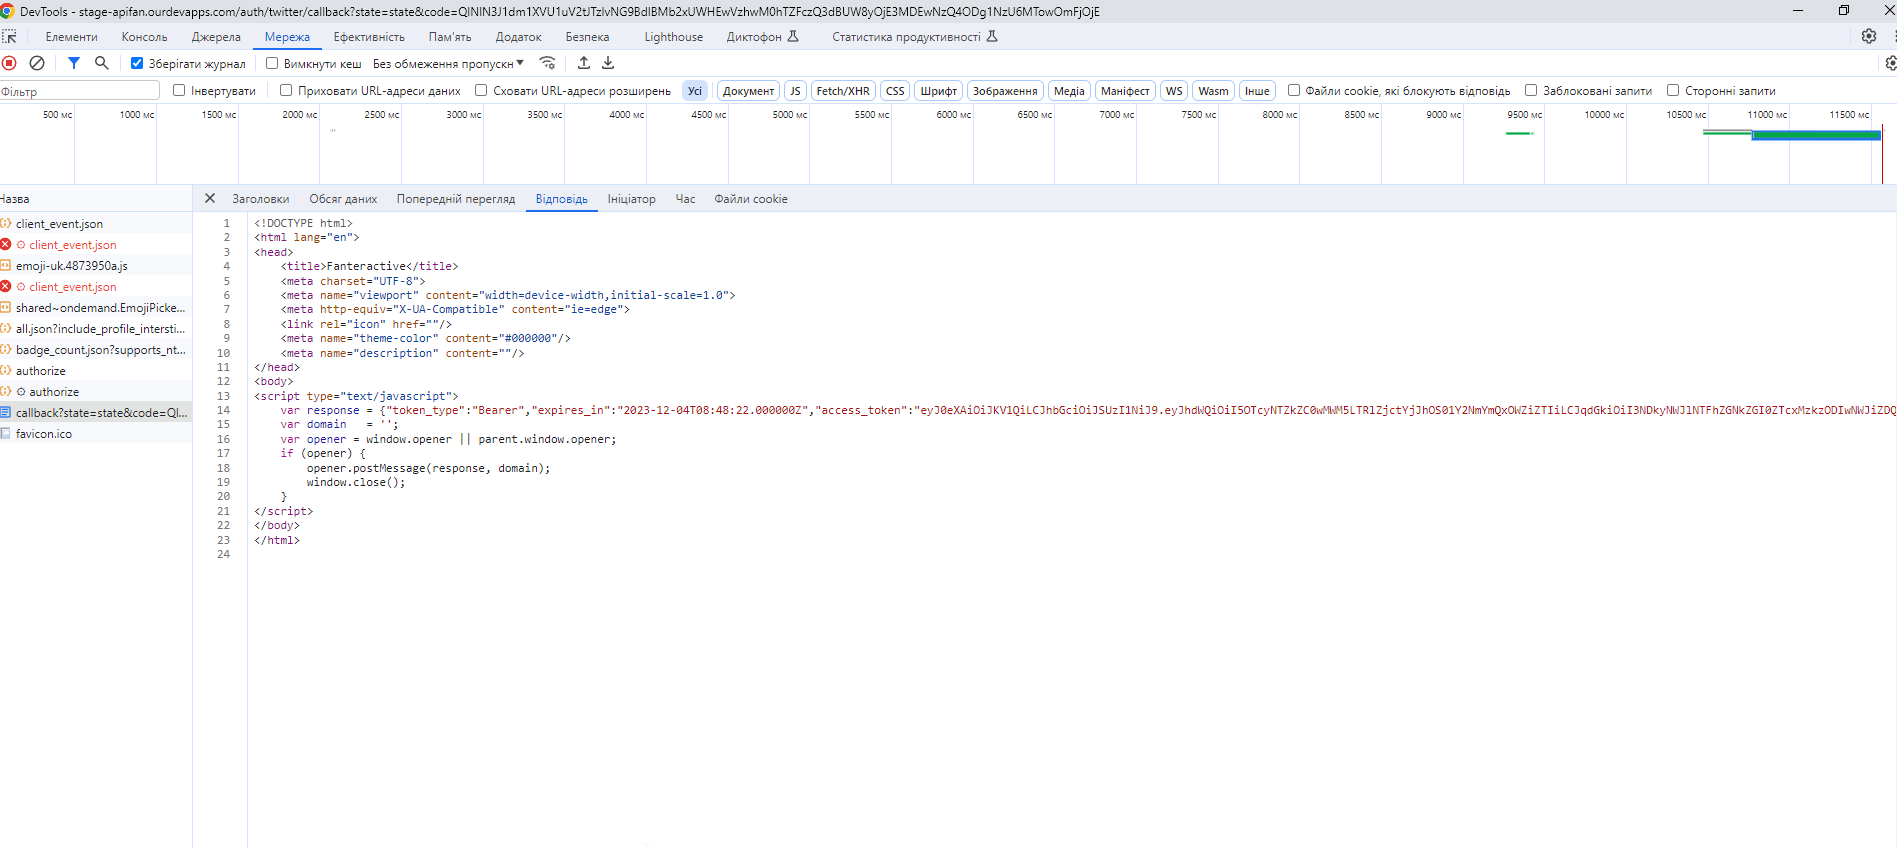
Task: Enable Вимкнути кеш checkbox
Action: pyautogui.click(x=272, y=63)
